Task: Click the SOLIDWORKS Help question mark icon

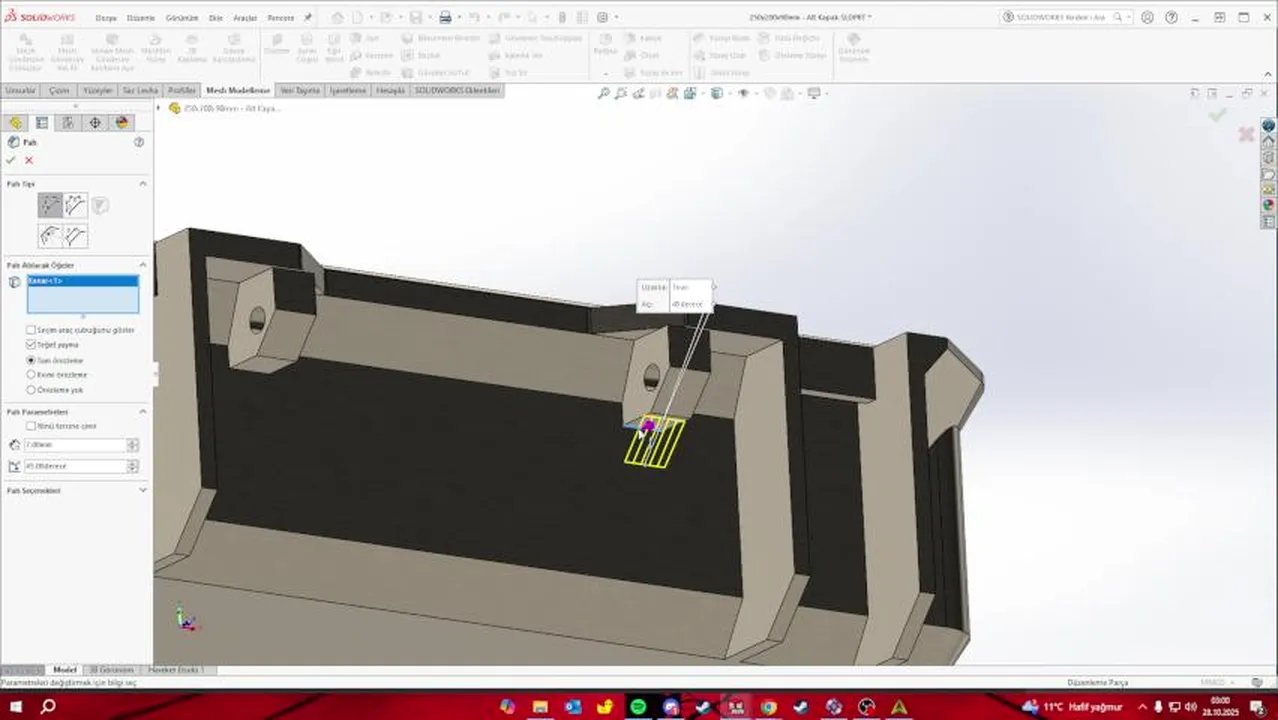Action: coord(1171,17)
